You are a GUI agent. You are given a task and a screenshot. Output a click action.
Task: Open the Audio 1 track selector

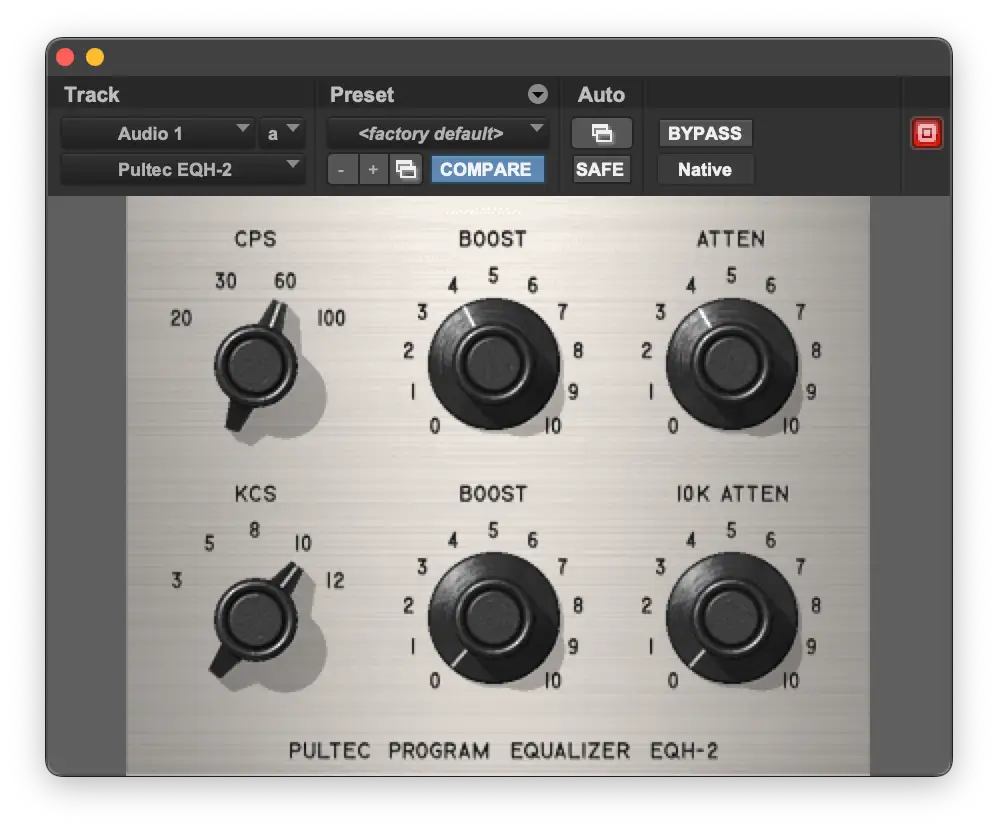156,133
